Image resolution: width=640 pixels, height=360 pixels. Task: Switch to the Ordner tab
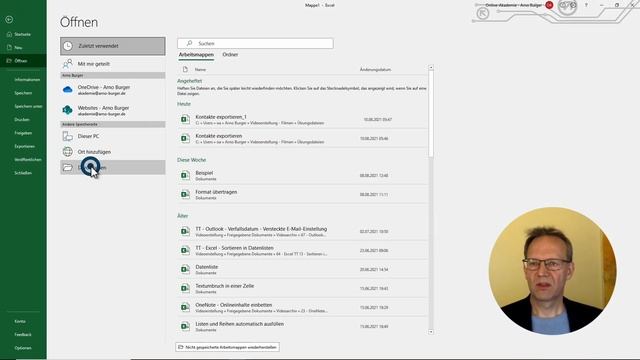(230, 55)
